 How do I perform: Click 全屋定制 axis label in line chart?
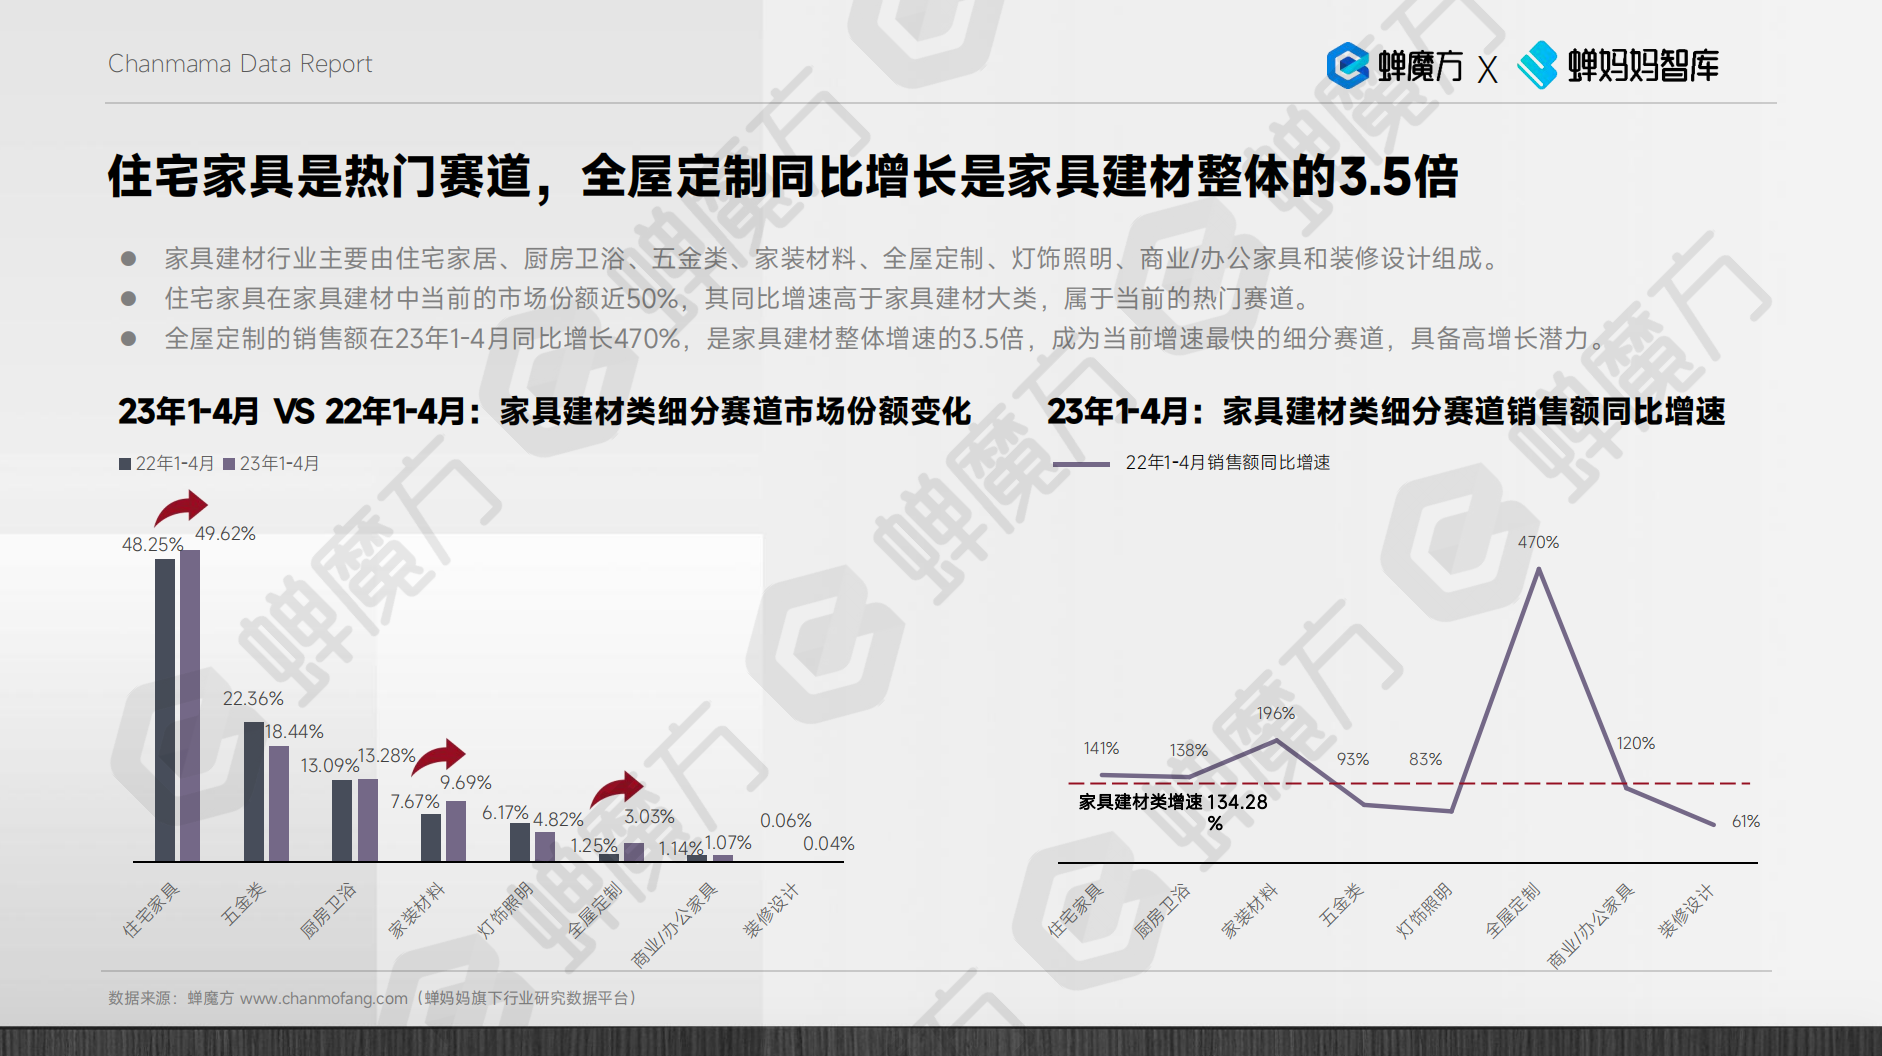pyautogui.click(x=1513, y=910)
